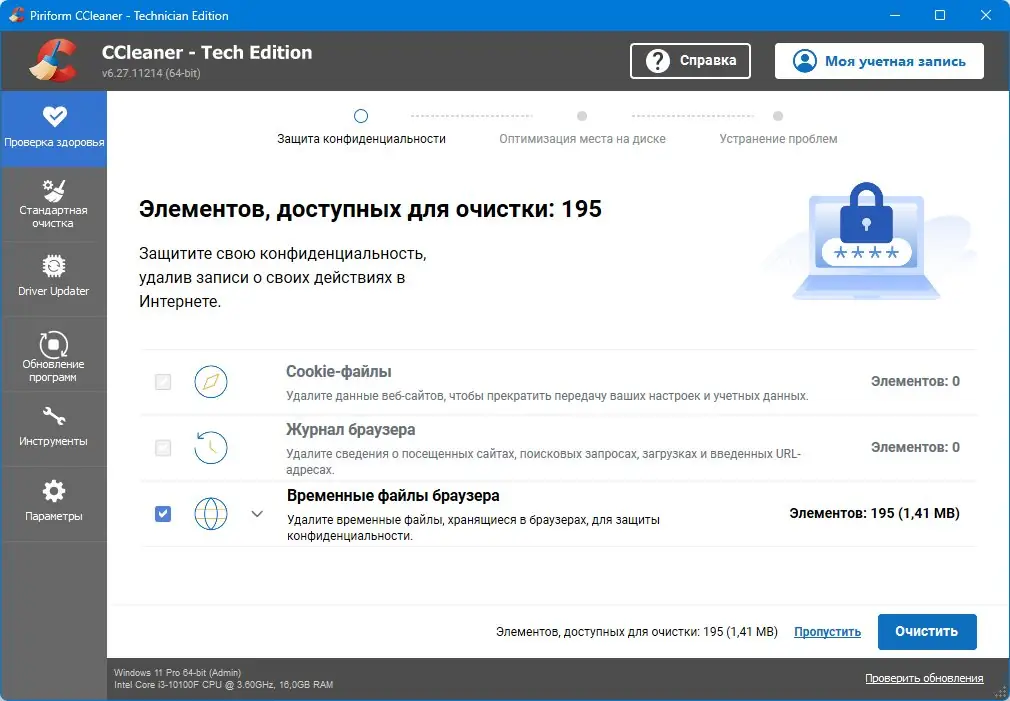Select the Стандартная очистка tool

[x=54, y=203]
